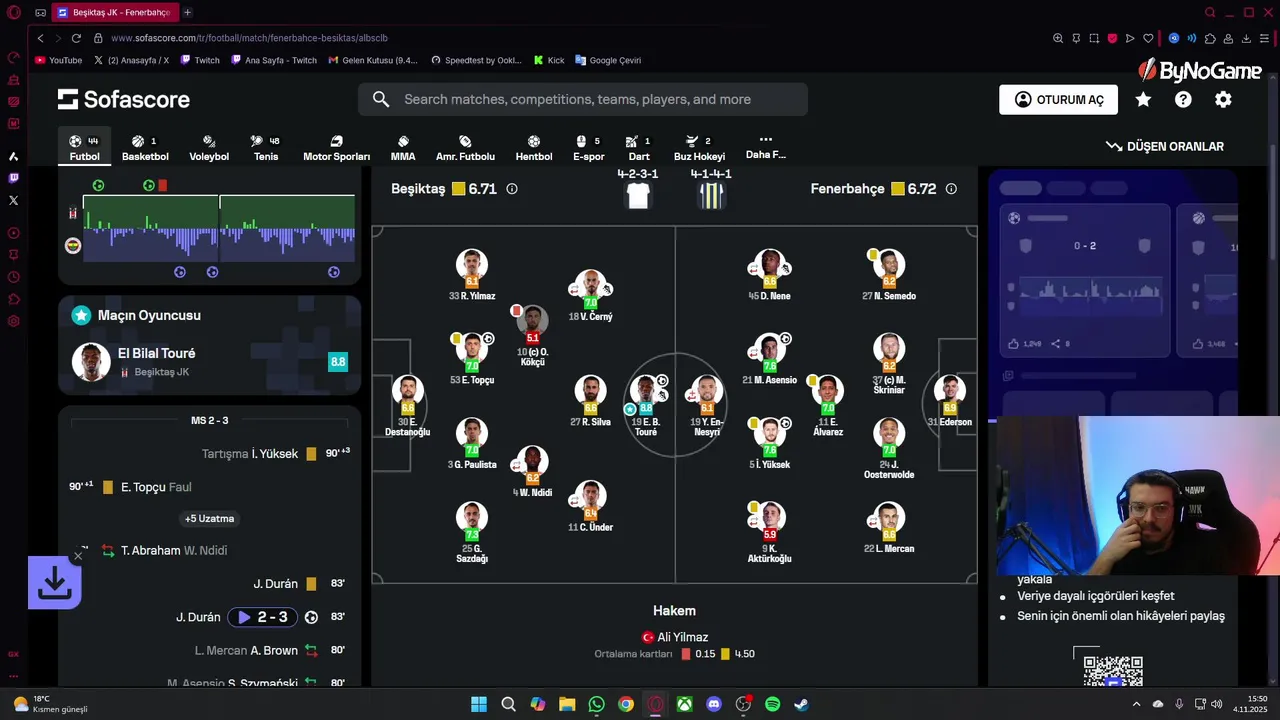Viewport: 1280px width, 720px height.
Task: Expand the Daha Fazla sports menu
Action: [766, 147]
